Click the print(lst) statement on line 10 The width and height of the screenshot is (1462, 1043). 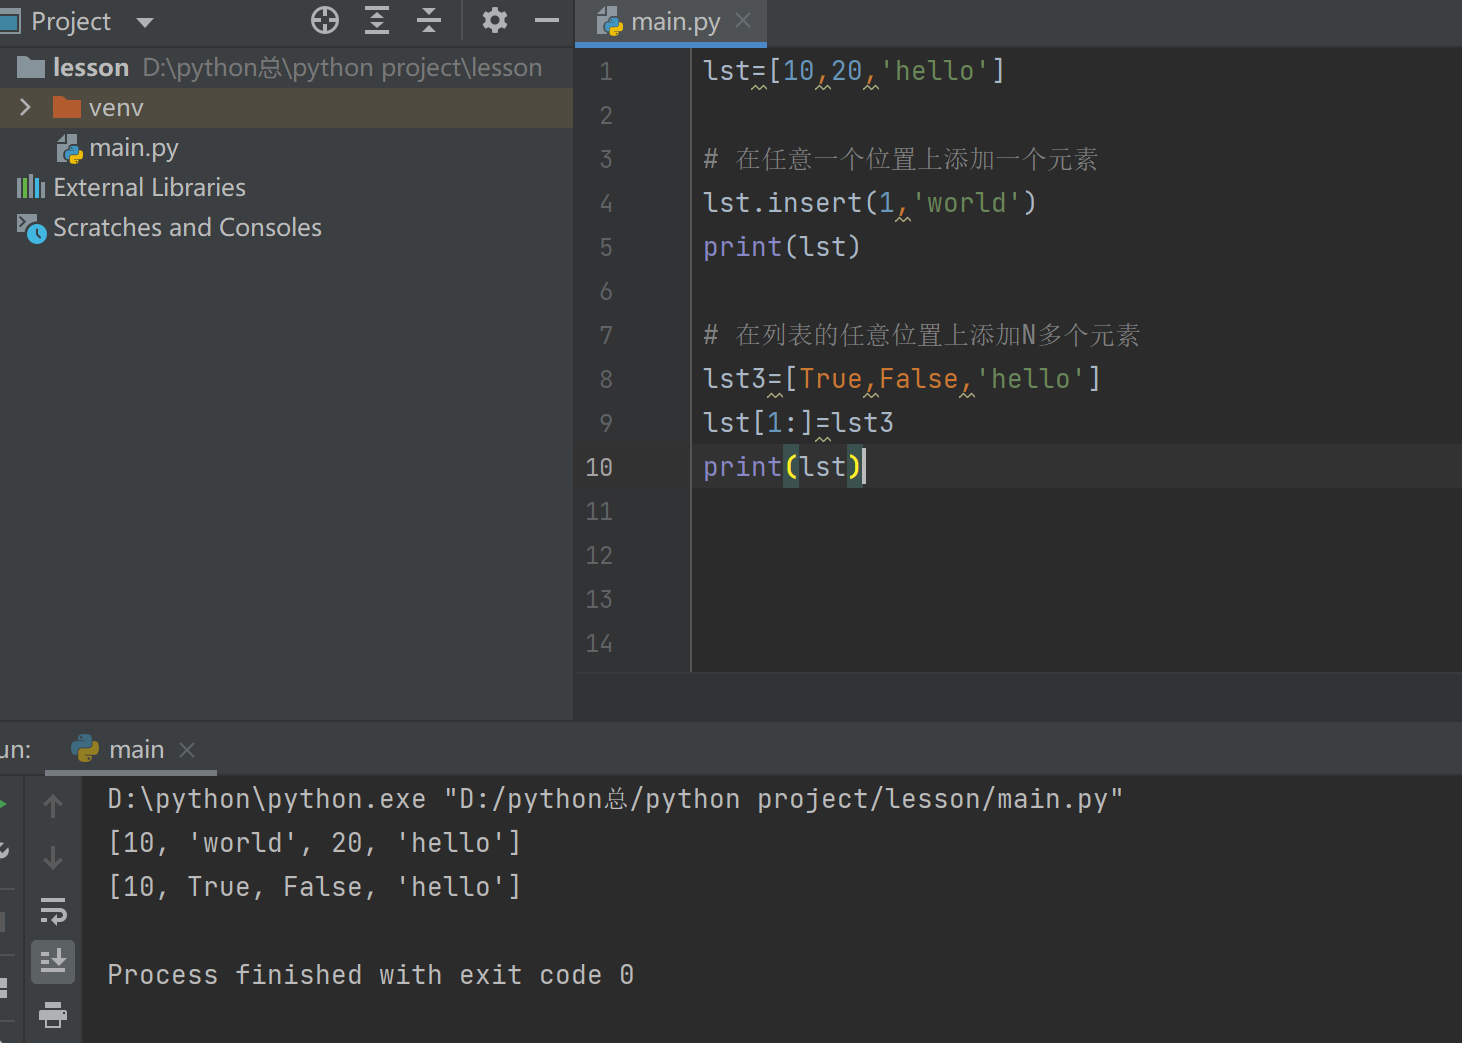pos(782,467)
